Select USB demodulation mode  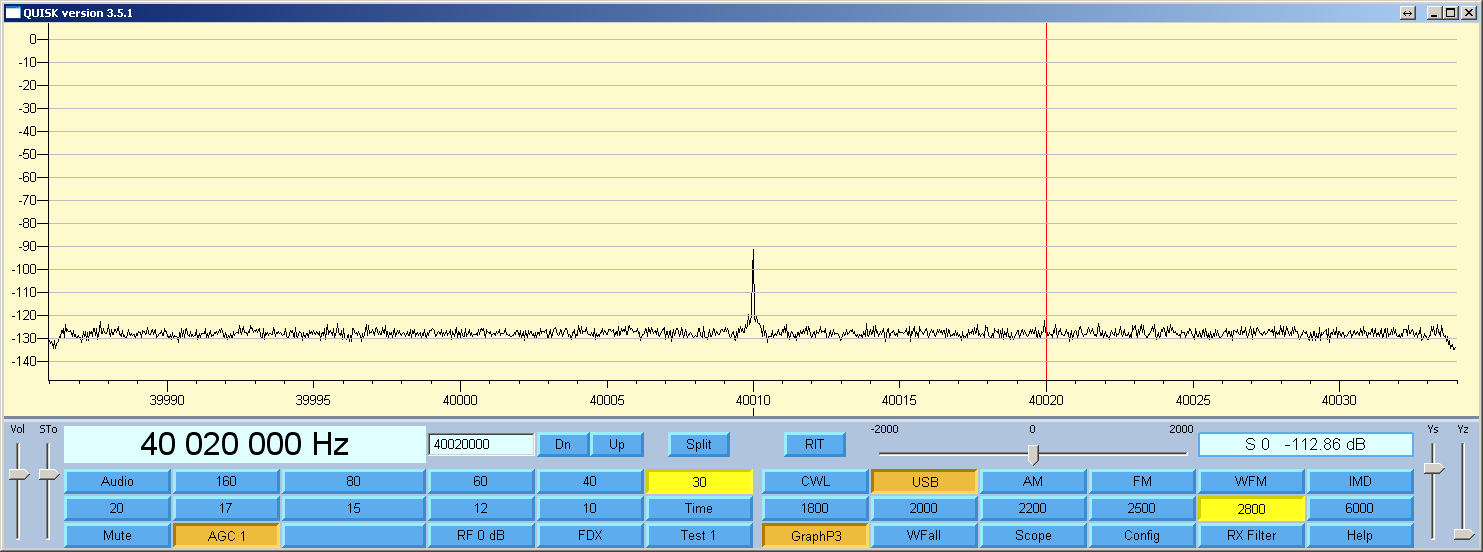tap(924, 482)
